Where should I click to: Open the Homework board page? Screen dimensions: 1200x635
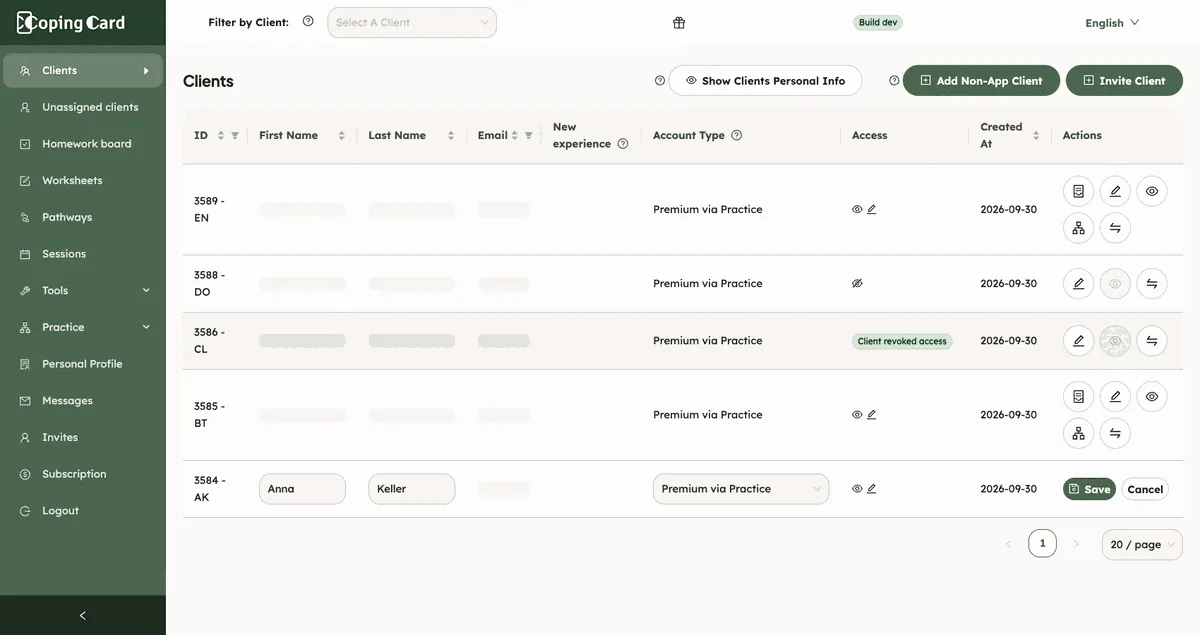pos(83,144)
